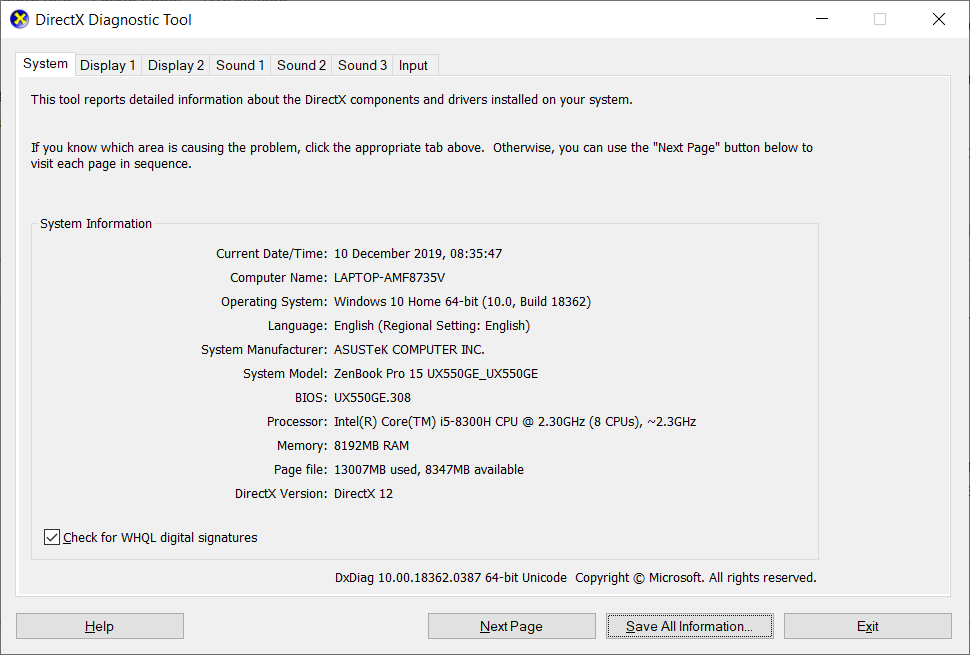Close the DirectX Diagnostic Tool window

(938, 19)
